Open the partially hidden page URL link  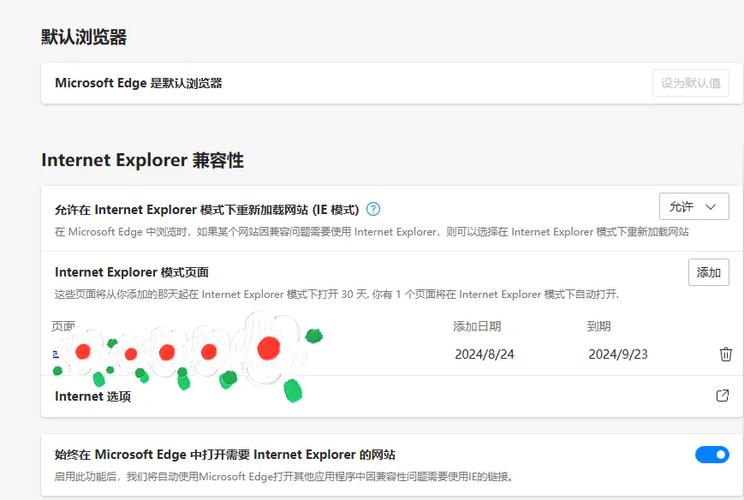point(56,354)
